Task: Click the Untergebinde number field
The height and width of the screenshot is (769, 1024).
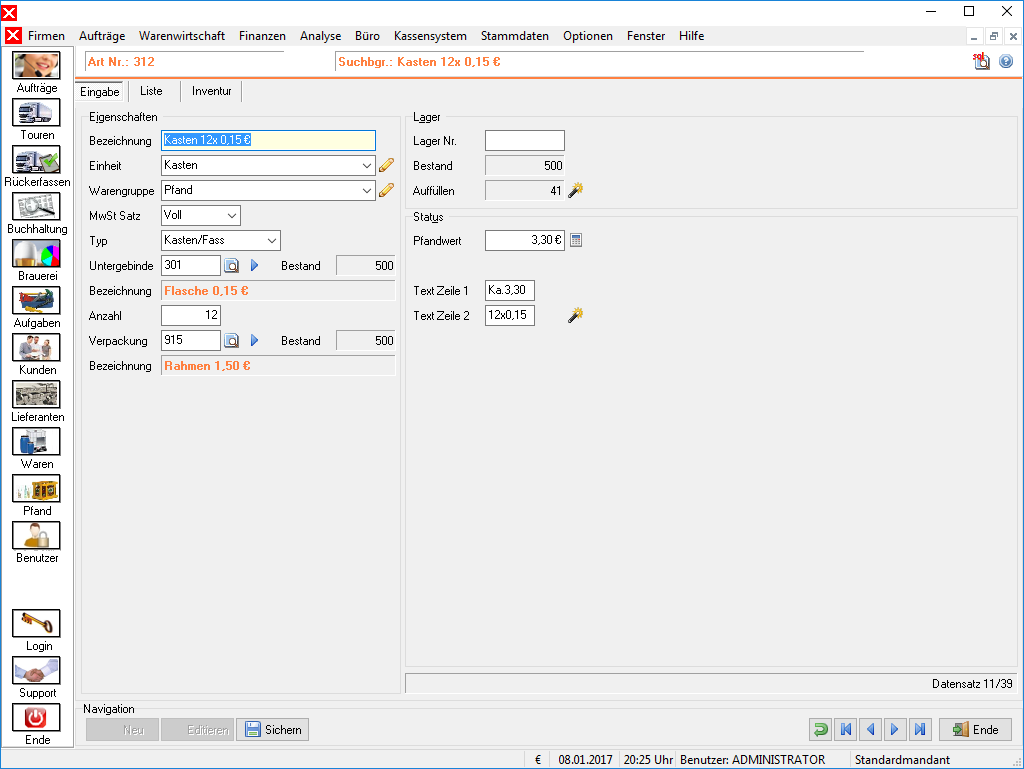Action: tap(191, 266)
